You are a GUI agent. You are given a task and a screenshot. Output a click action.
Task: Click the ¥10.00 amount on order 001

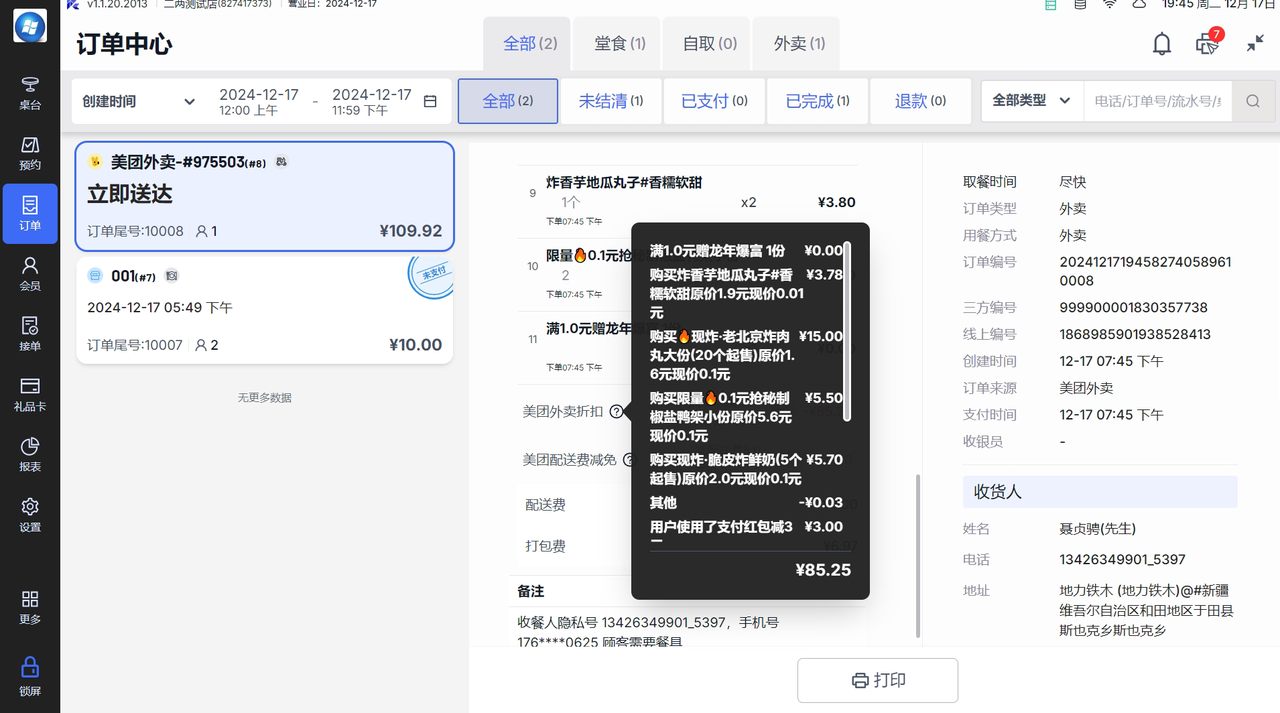point(415,345)
